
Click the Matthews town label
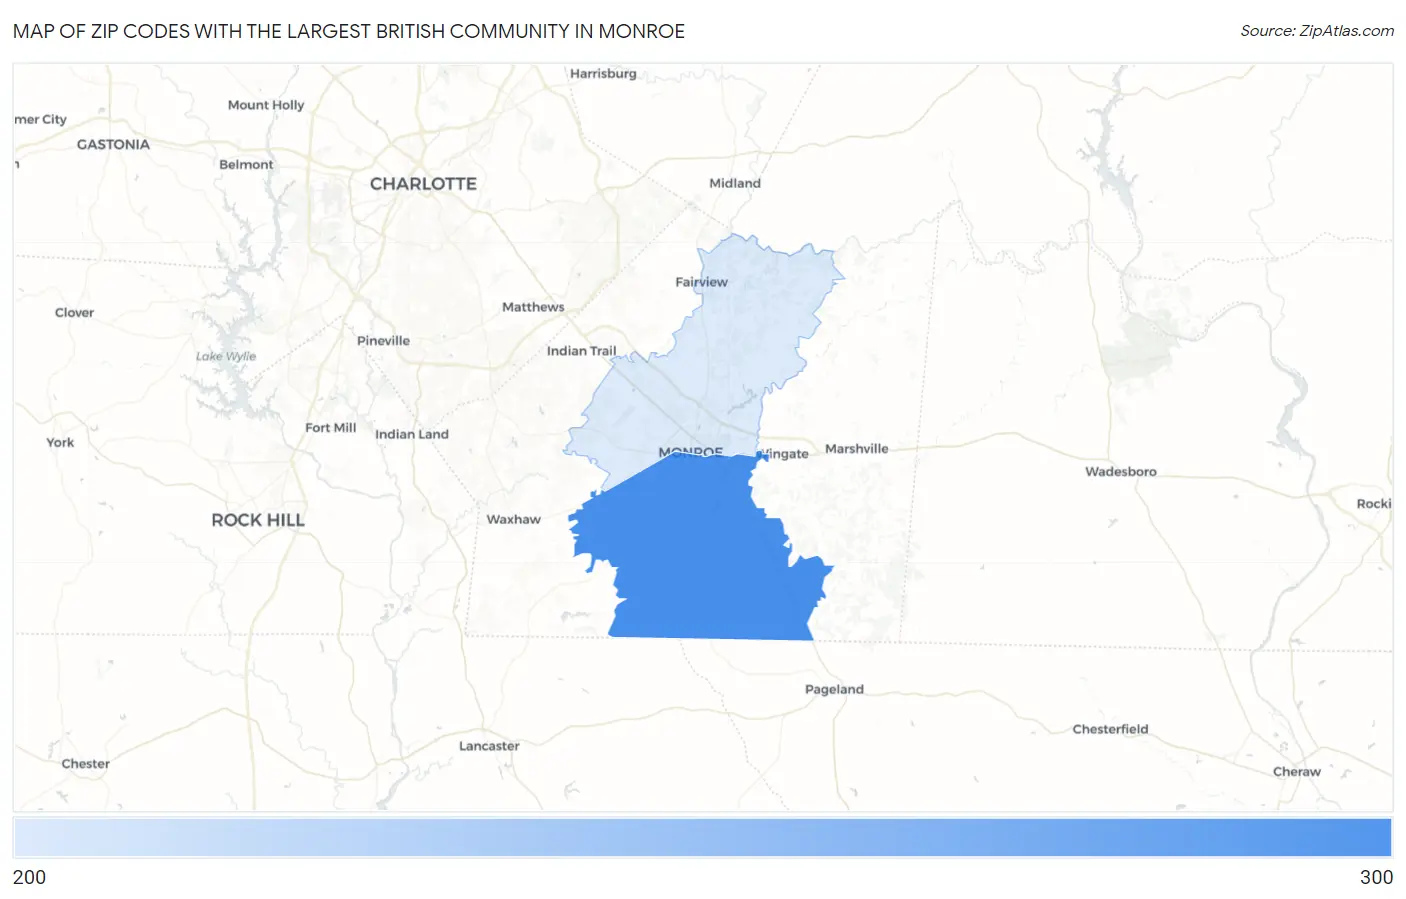533,307
